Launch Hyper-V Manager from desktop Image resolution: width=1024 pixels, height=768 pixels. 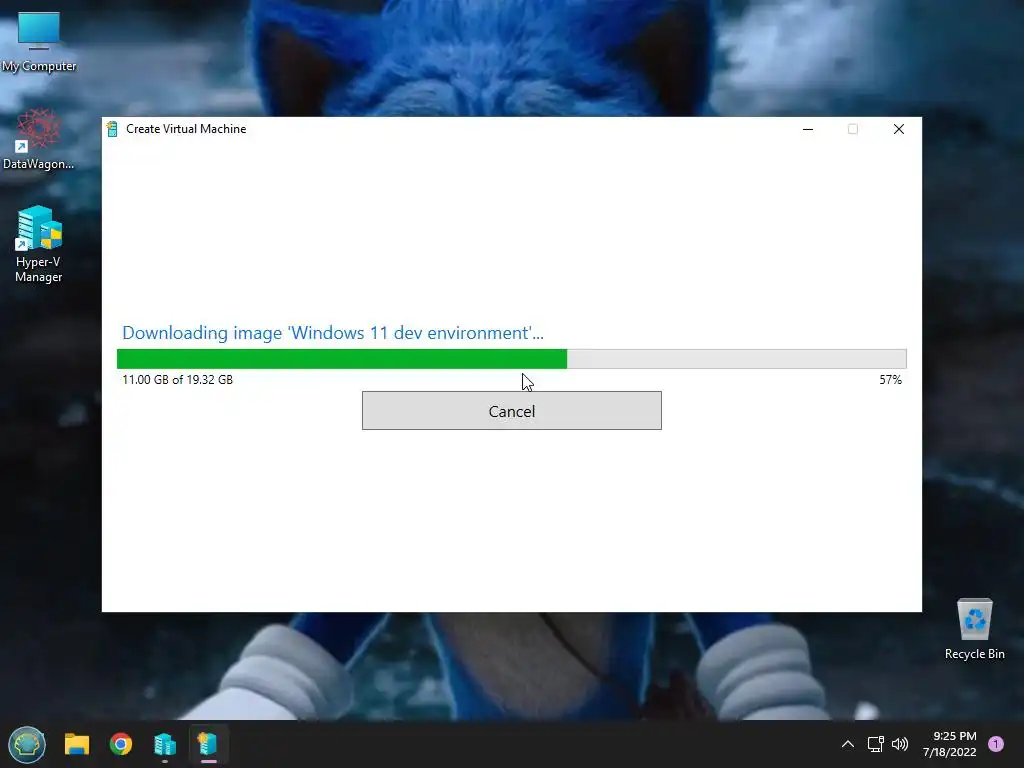pyautogui.click(x=39, y=244)
